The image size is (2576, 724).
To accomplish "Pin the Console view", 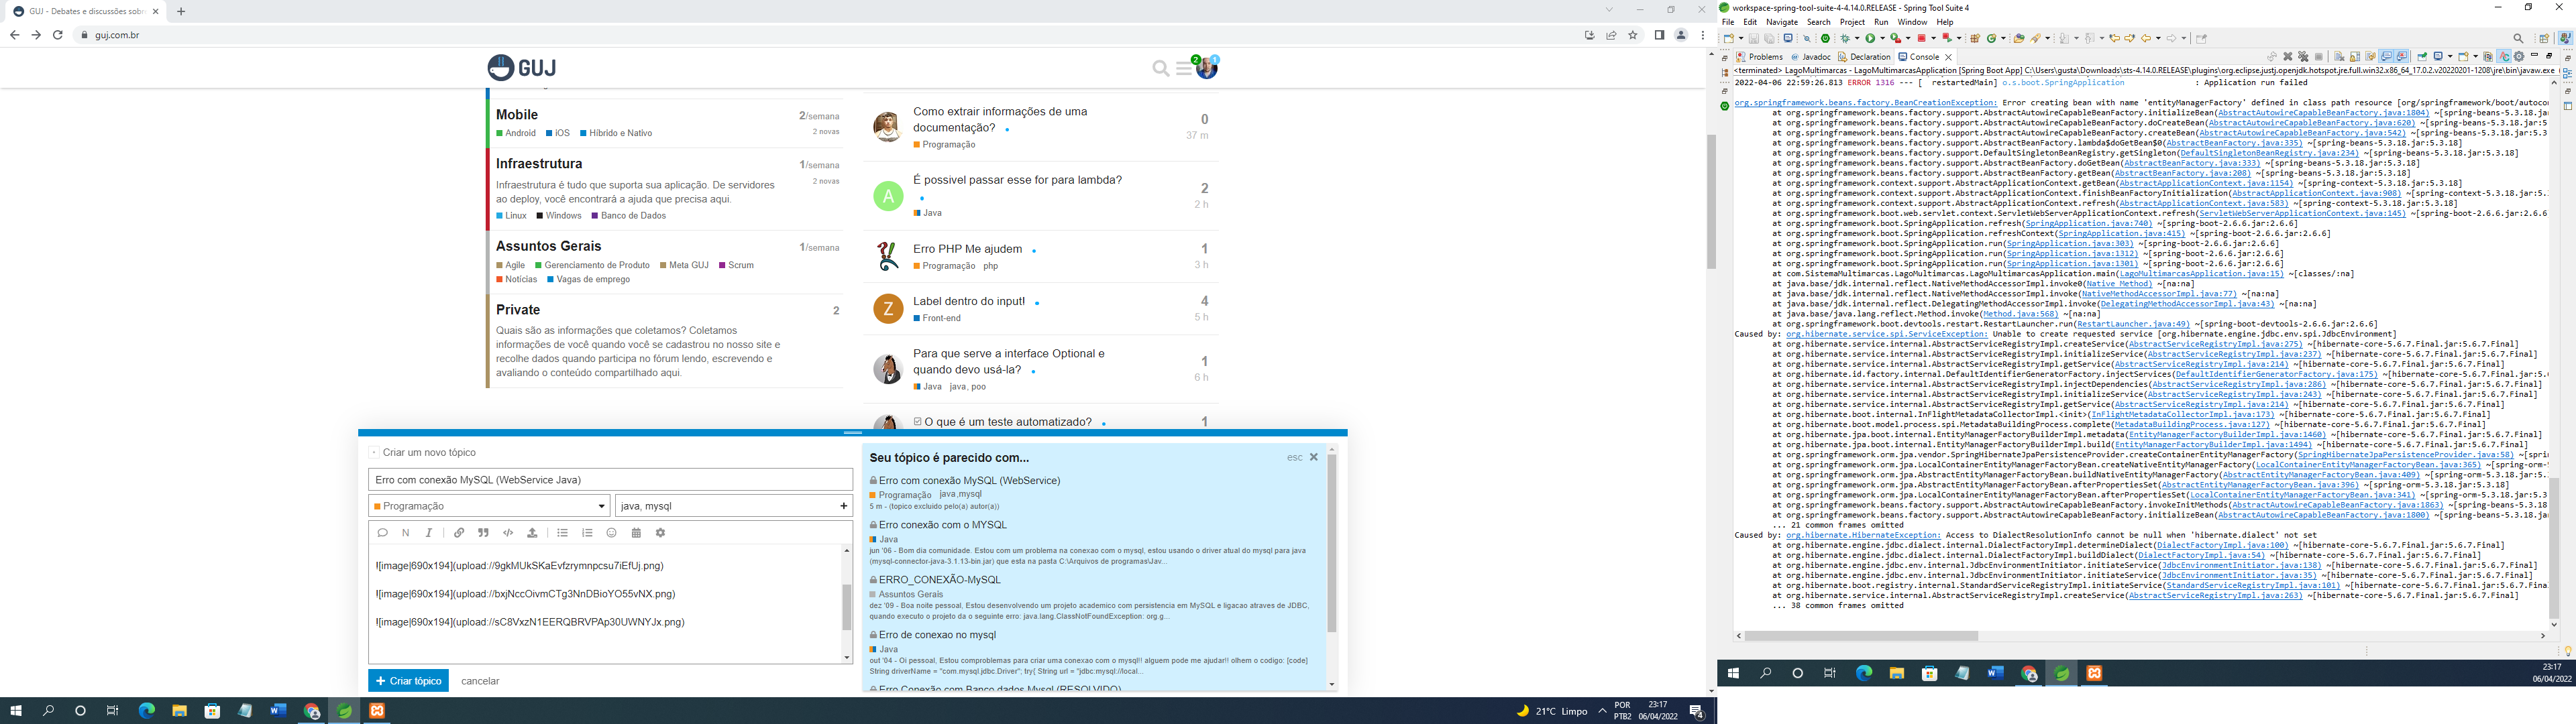I will (x=2422, y=56).
